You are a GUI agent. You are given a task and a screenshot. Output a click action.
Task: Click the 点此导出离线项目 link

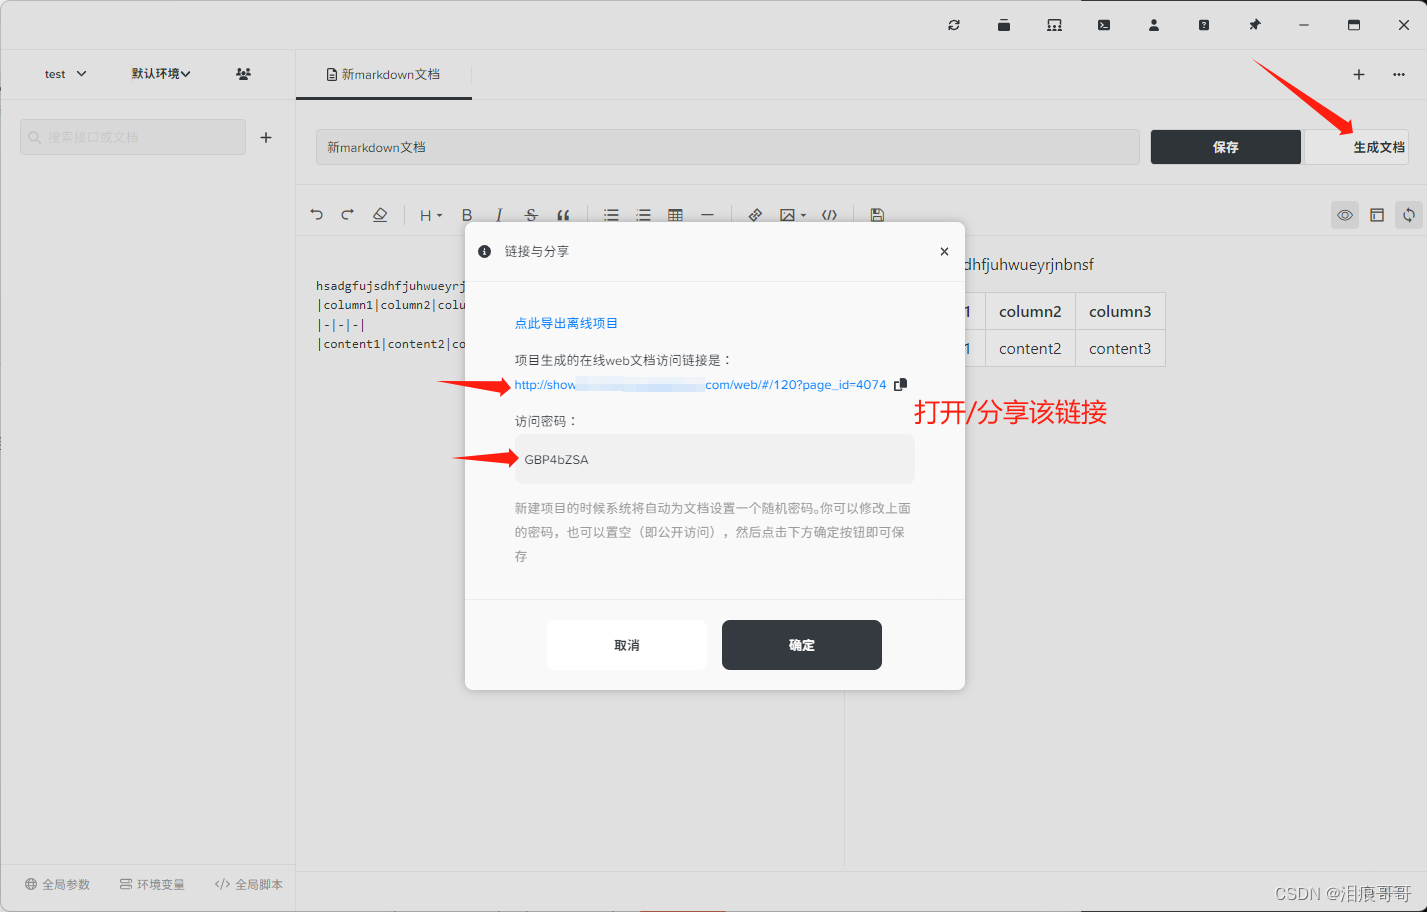point(565,322)
